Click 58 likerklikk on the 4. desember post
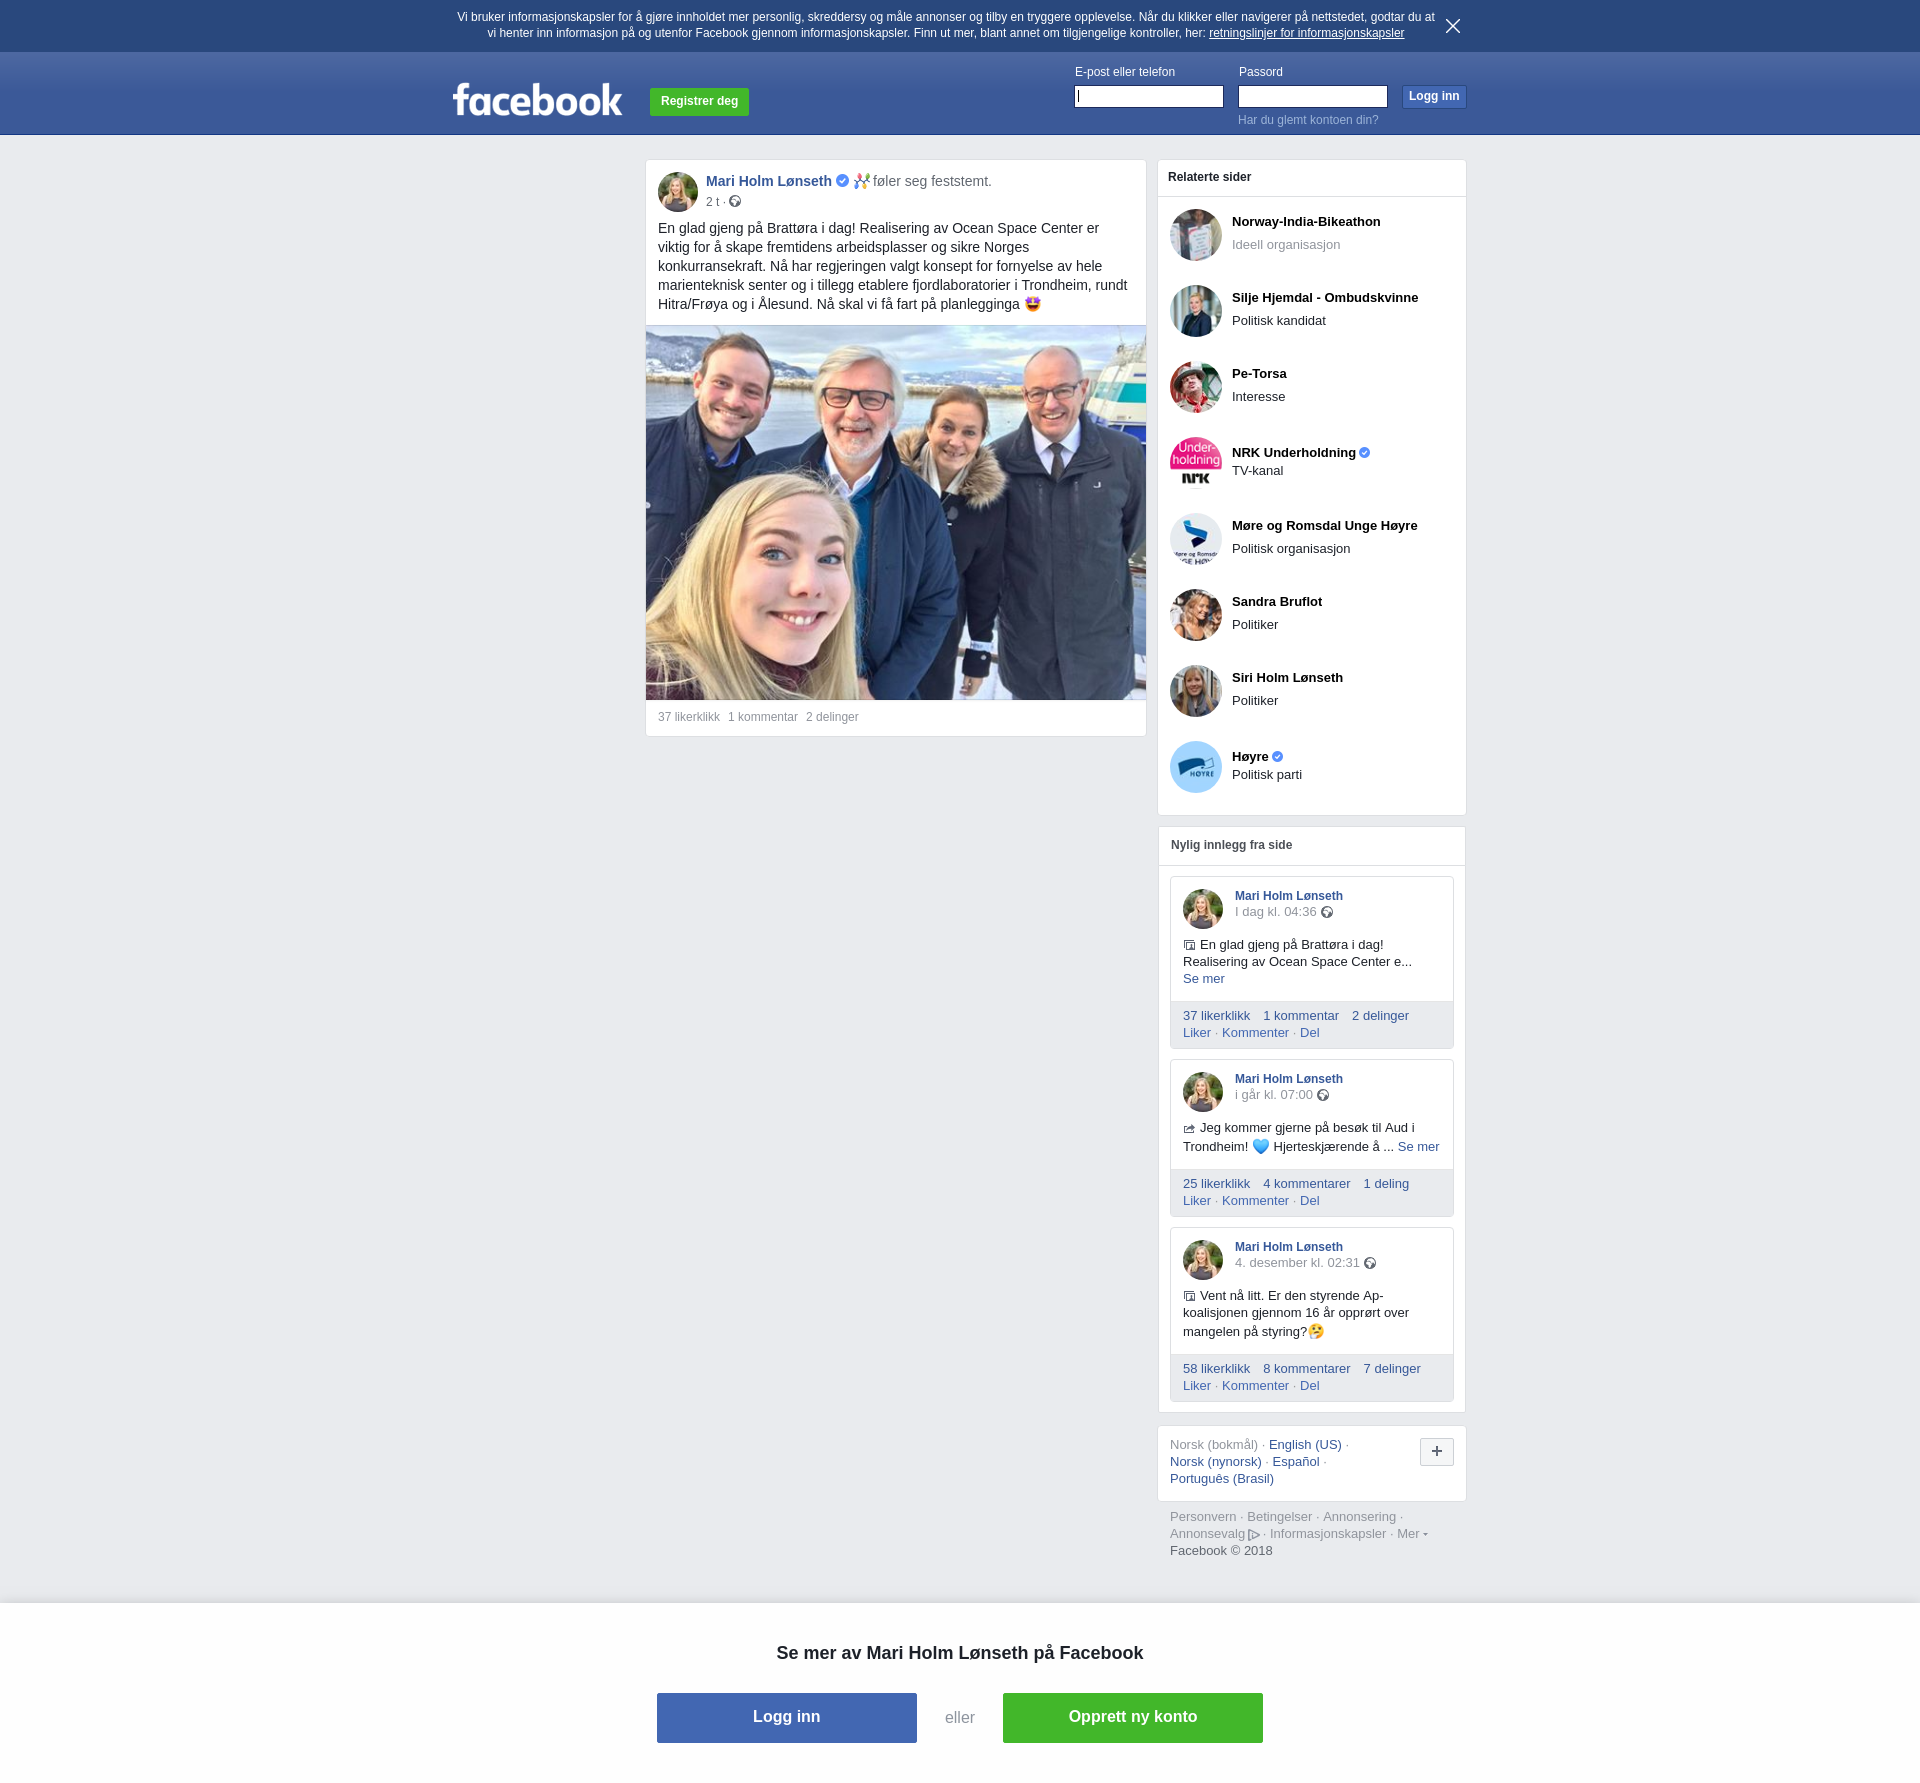Screen dimensions: 1920x1783 (x=1216, y=1369)
